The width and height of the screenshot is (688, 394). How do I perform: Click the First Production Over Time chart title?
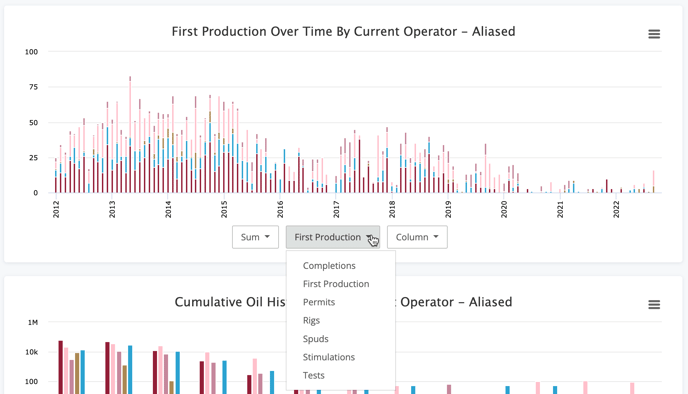tap(343, 32)
